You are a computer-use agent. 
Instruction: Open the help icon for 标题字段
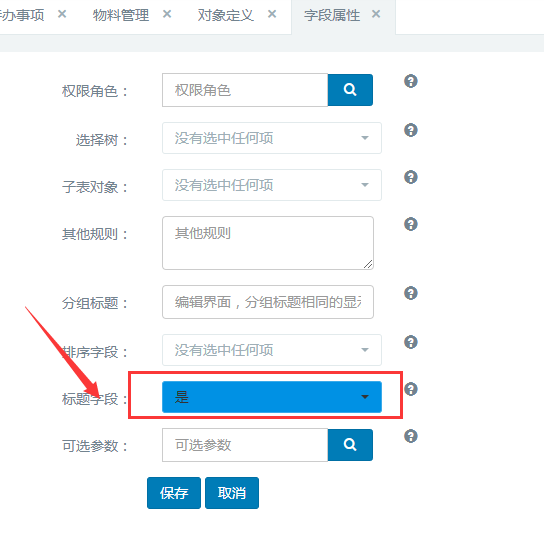[411, 389]
